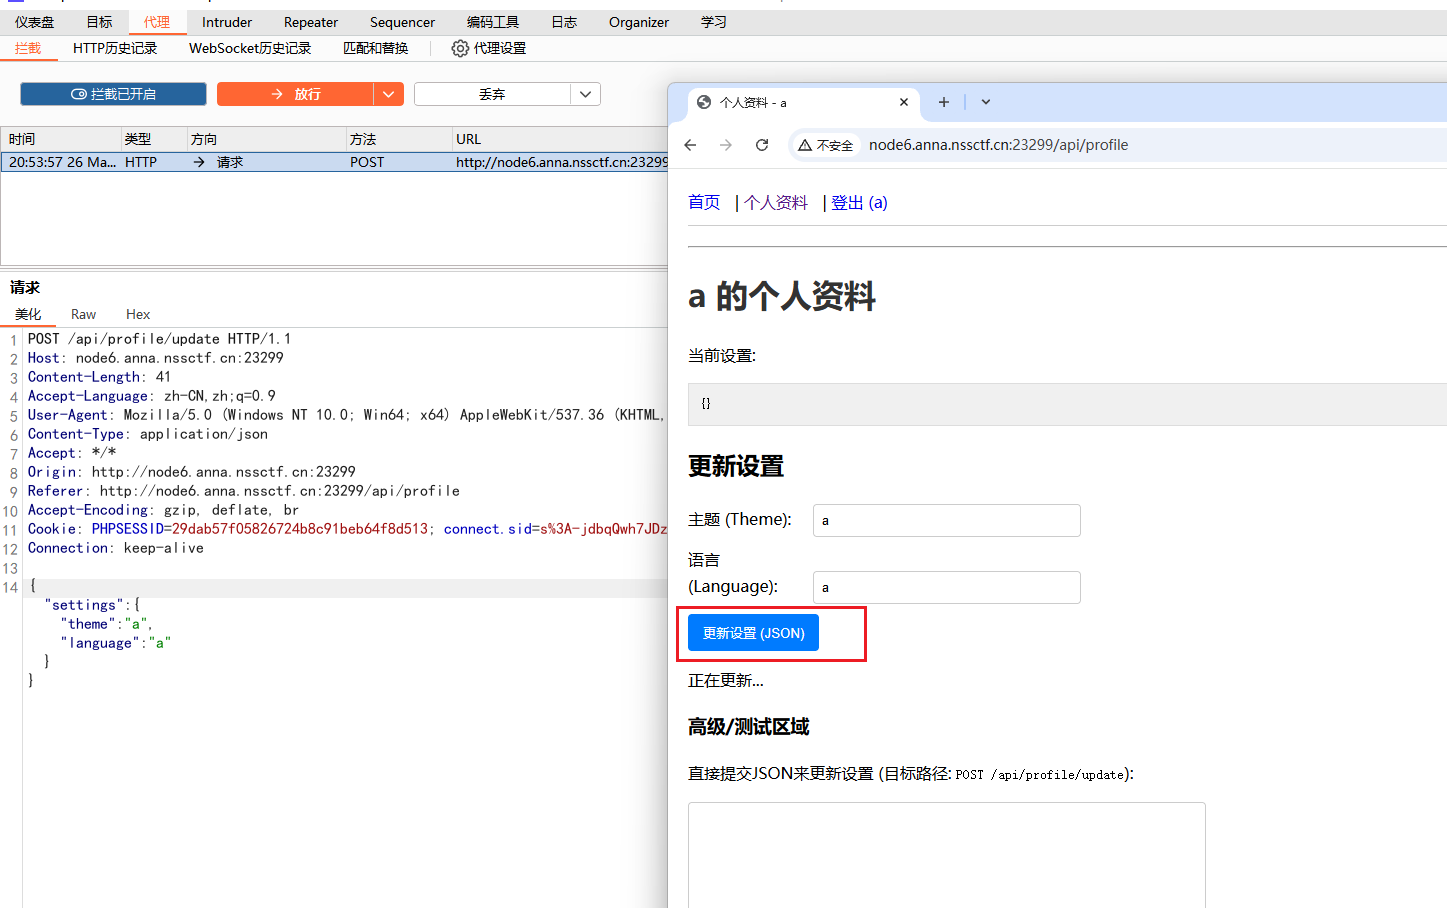Toggle the 拦截已开启 intercept button
The image size is (1447, 908).
[x=113, y=94]
